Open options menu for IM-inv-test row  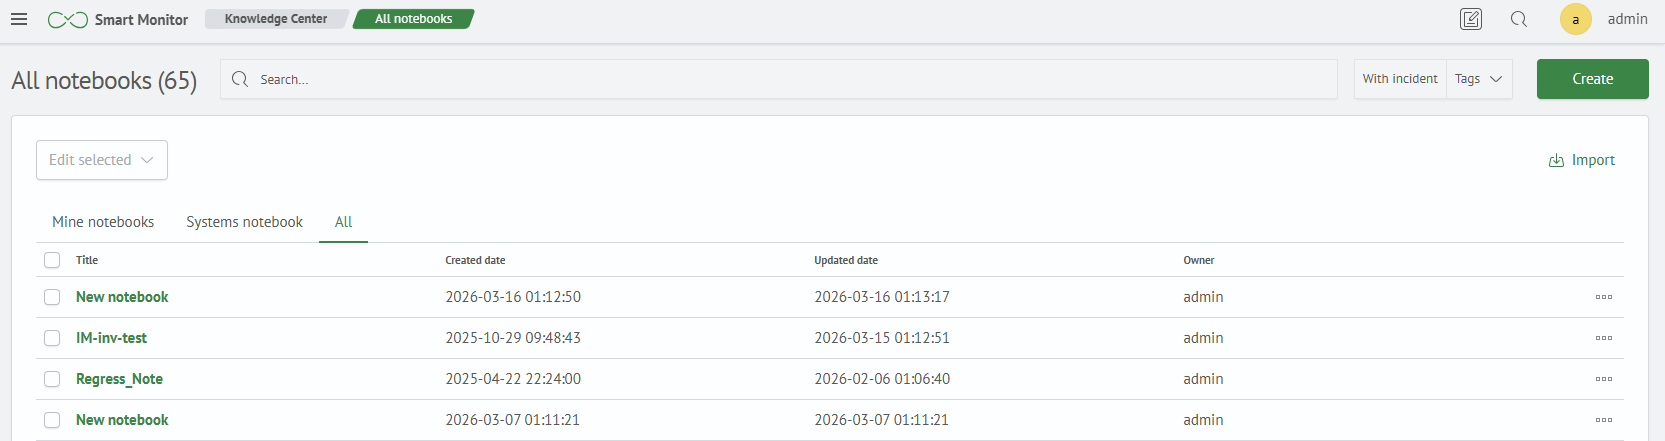tap(1604, 338)
